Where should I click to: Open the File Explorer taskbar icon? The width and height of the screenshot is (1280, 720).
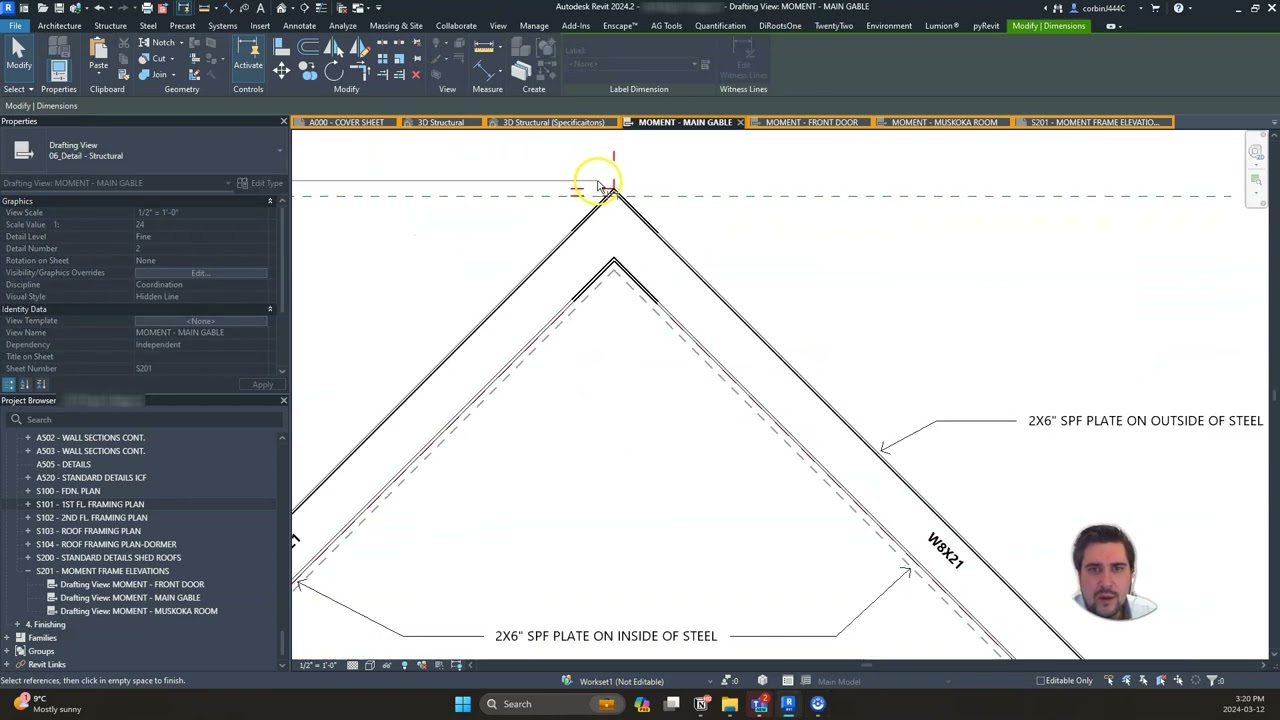coord(730,704)
